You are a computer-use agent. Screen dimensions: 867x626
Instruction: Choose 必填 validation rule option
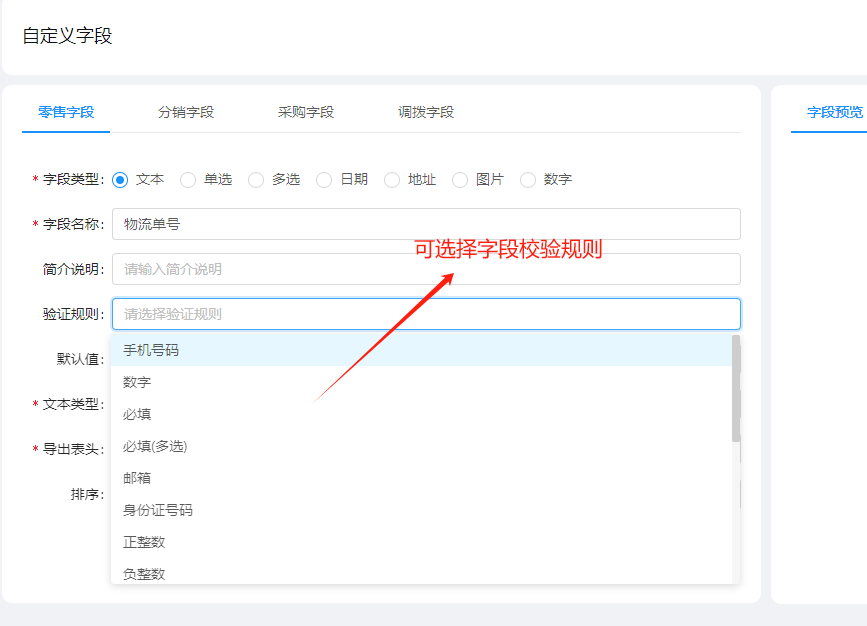421,414
